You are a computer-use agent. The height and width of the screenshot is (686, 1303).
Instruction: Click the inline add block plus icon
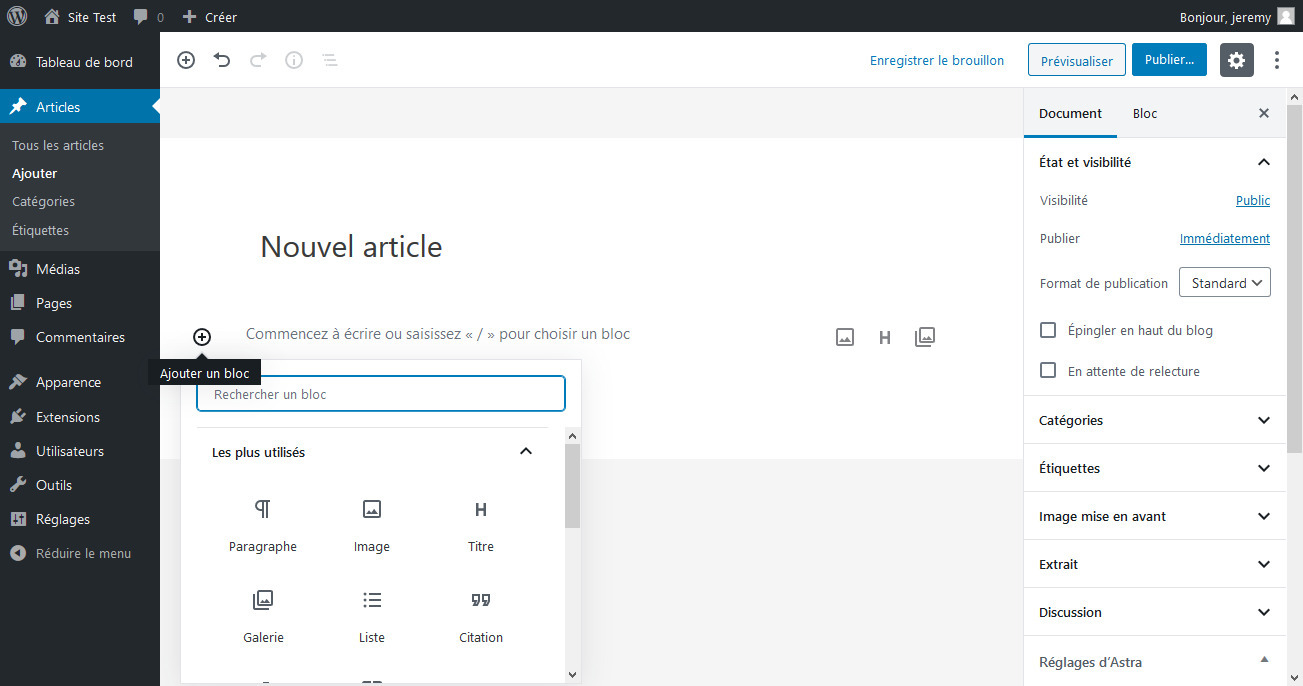pos(202,337)
